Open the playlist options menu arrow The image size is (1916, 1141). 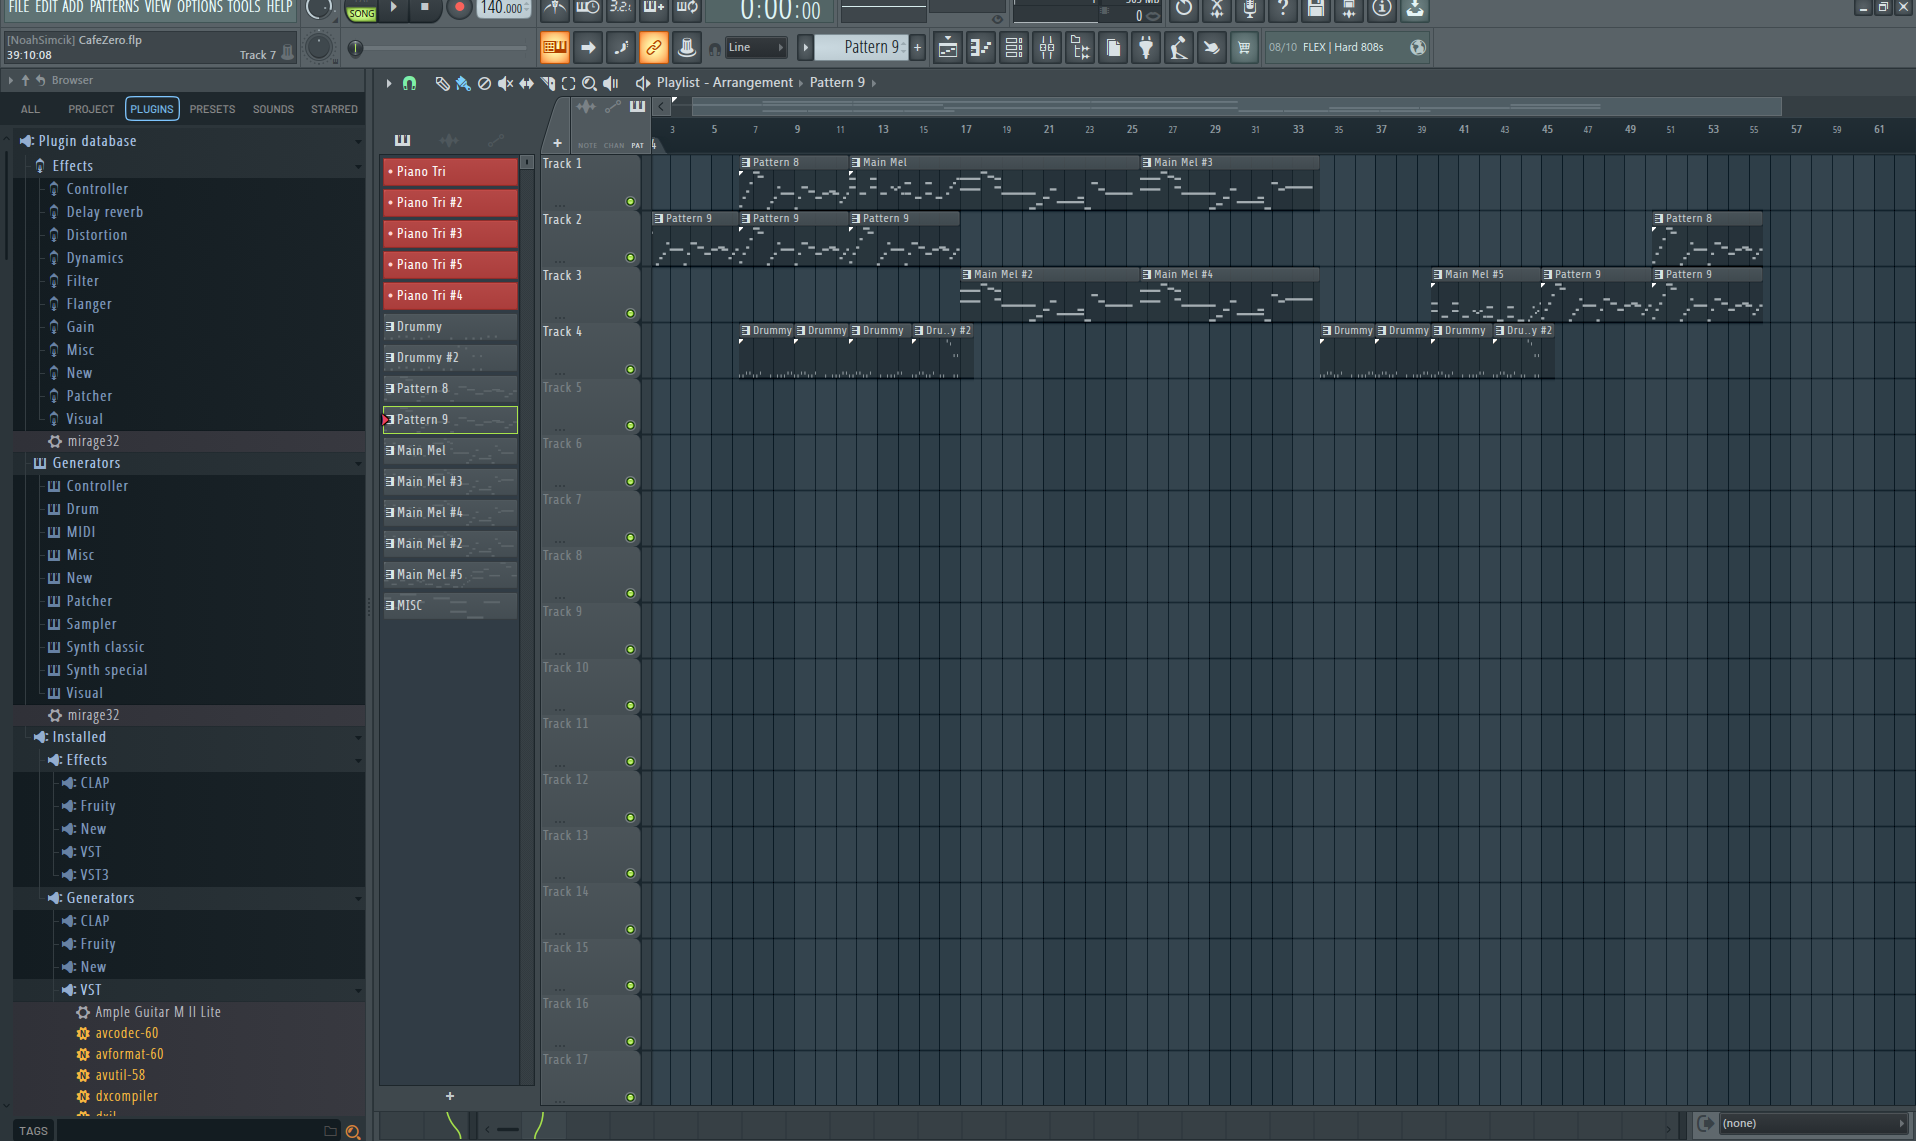(x=389, y=83)
